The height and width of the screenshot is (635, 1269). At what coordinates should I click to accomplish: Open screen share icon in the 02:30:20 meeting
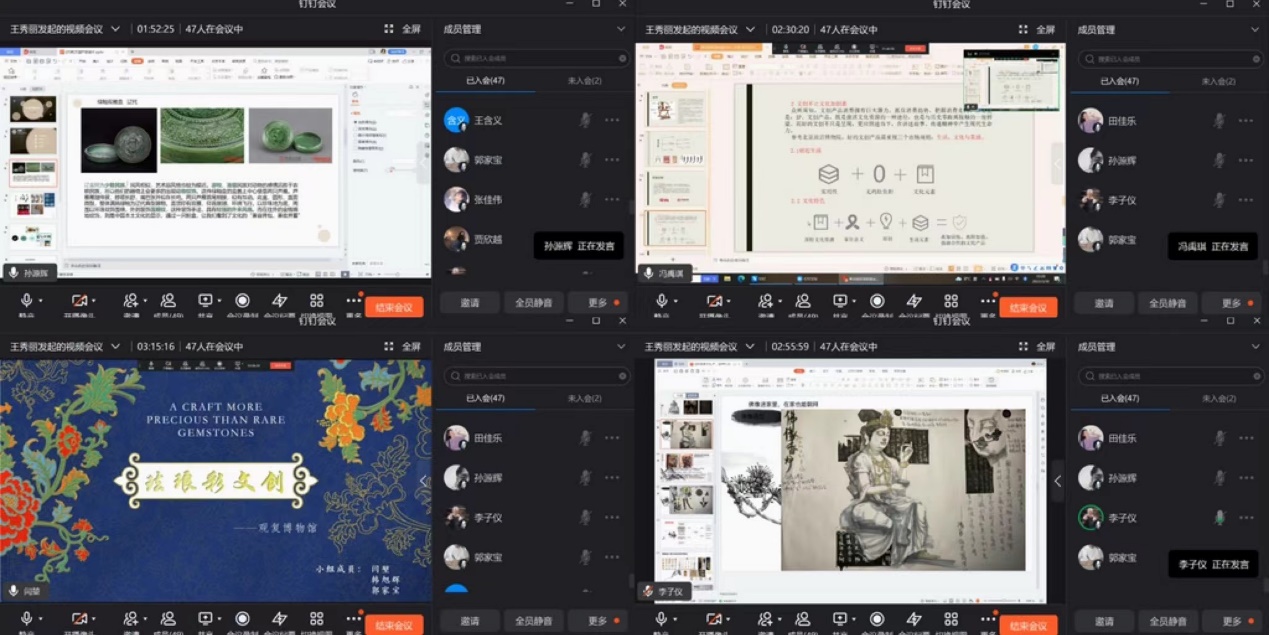point(839,300)
